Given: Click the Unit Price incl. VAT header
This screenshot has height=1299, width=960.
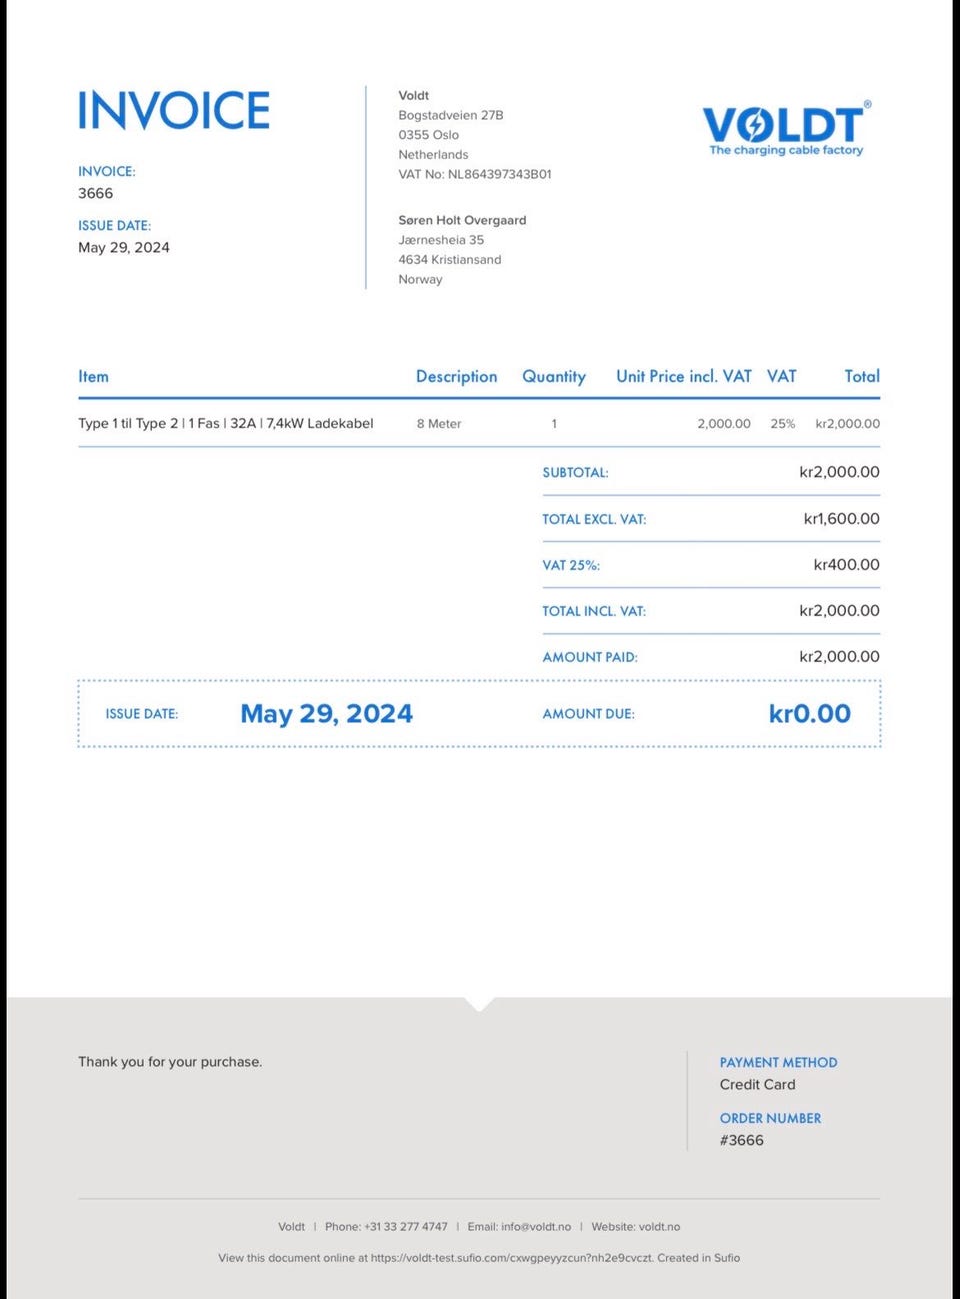Looking at the screenshot, I should [684, 376].
